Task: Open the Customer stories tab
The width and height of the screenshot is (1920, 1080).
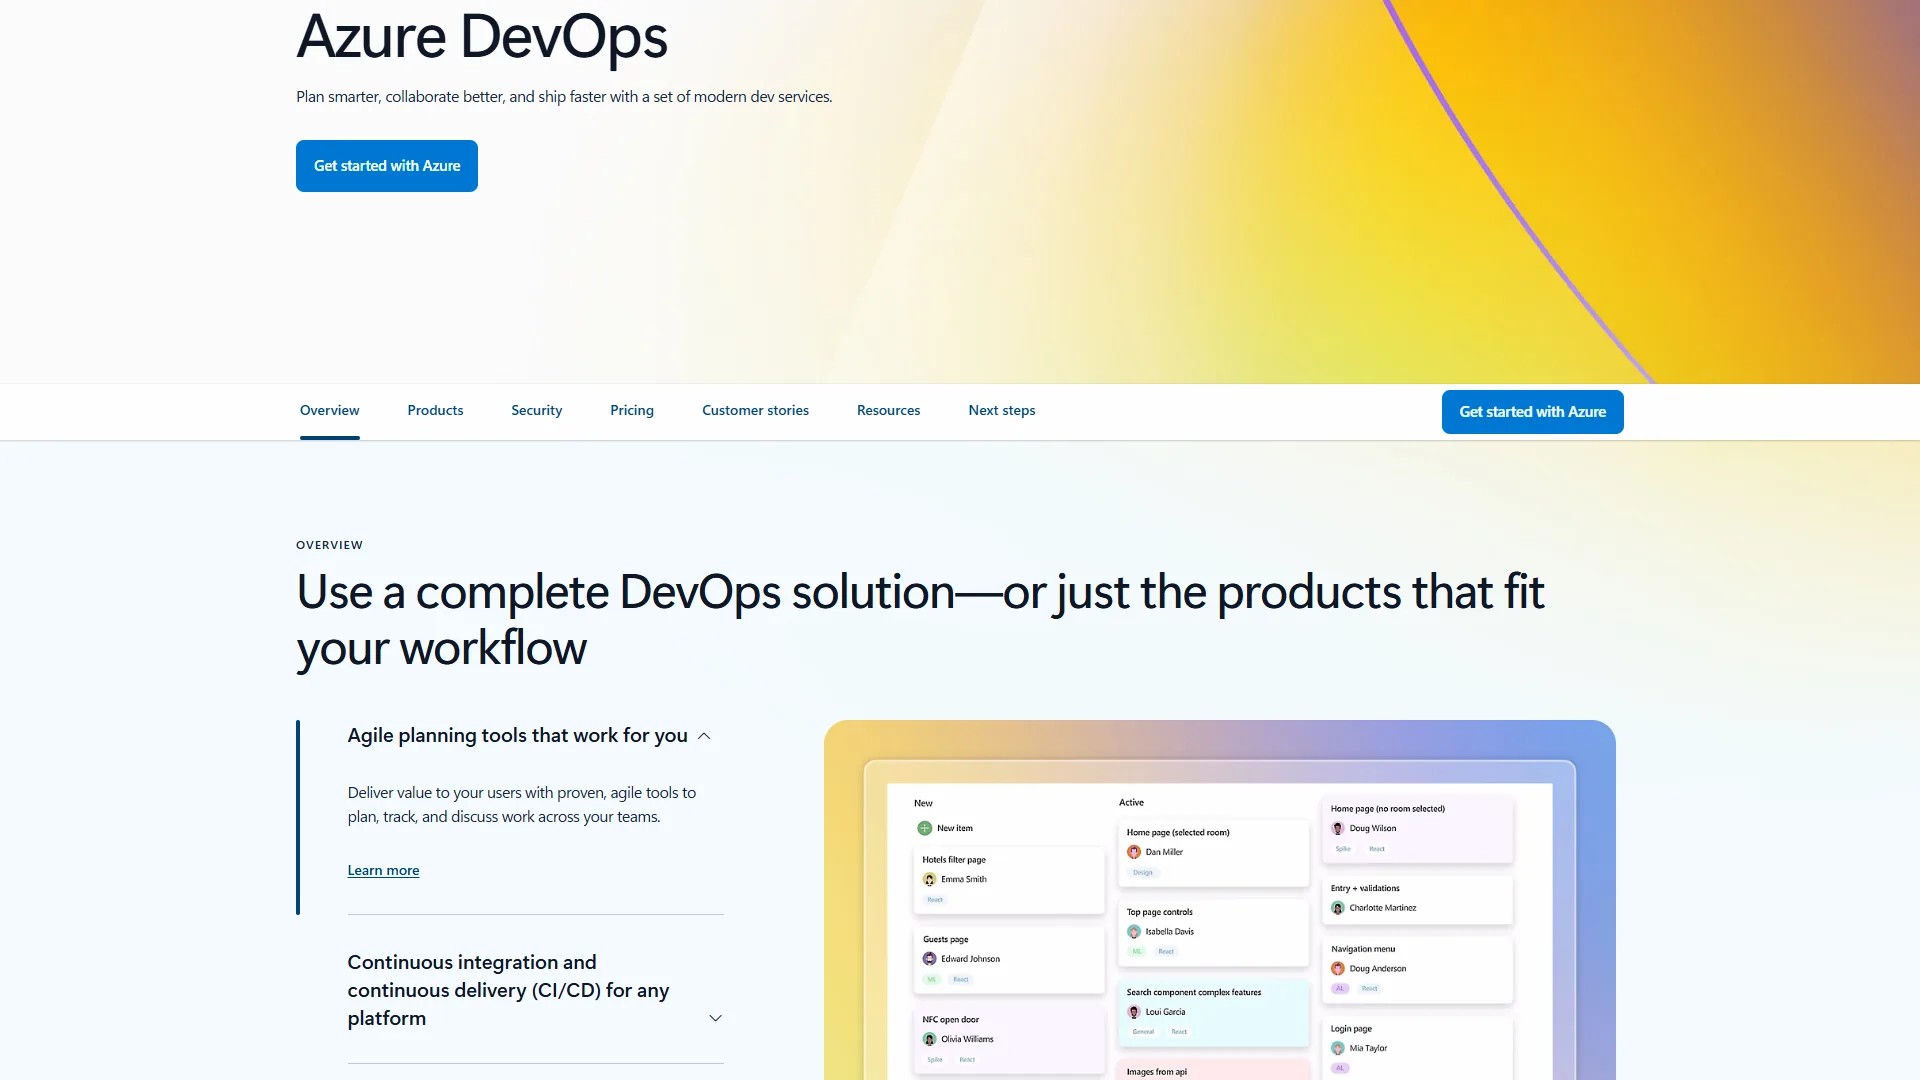Action: (755, 411)
